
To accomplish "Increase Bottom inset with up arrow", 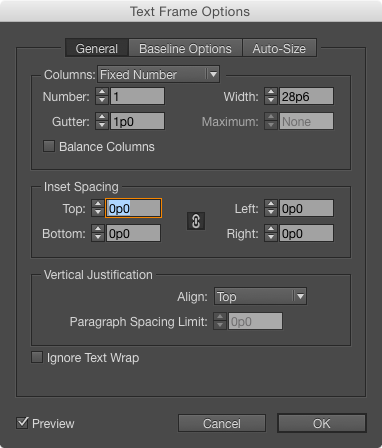I will (98, 229).
